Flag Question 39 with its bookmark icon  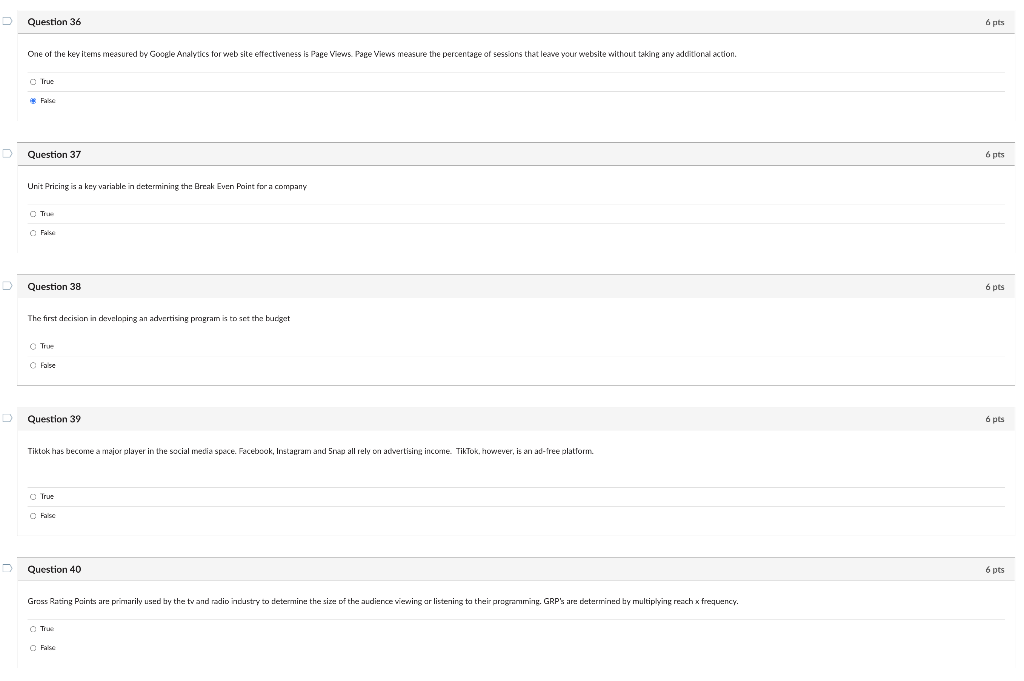[x=7, y=418]
